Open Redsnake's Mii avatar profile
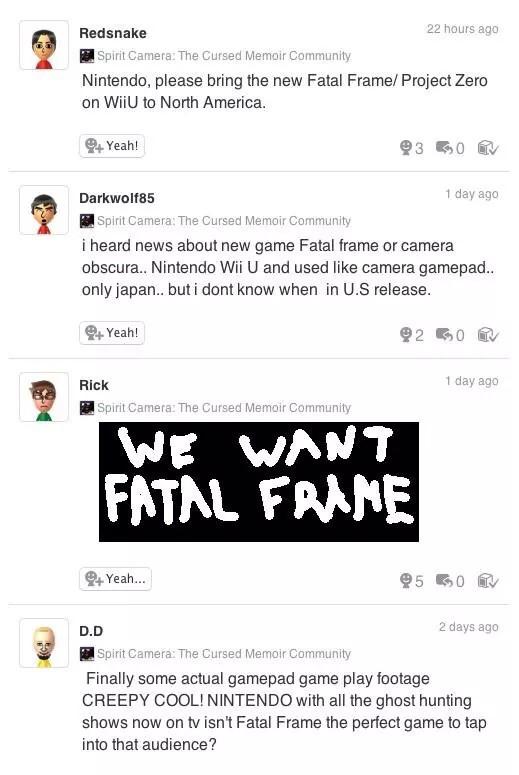This screenshot has width=519, height=775. (x=44, y=45)
